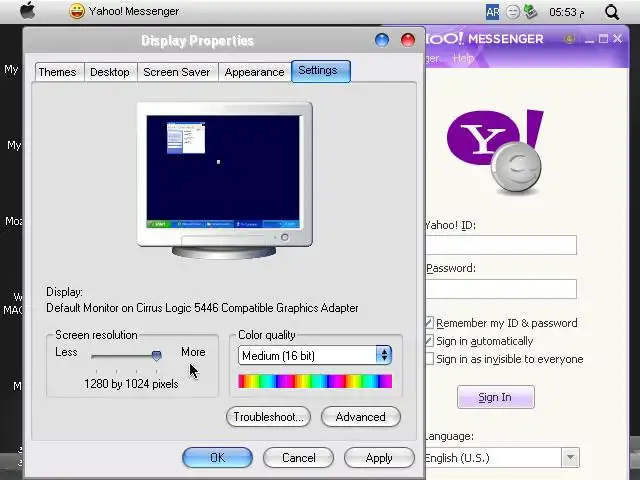This screenshot has height=480, width=640.
Task: Click the Troubleshoot... button
Action: click(268, 417)
